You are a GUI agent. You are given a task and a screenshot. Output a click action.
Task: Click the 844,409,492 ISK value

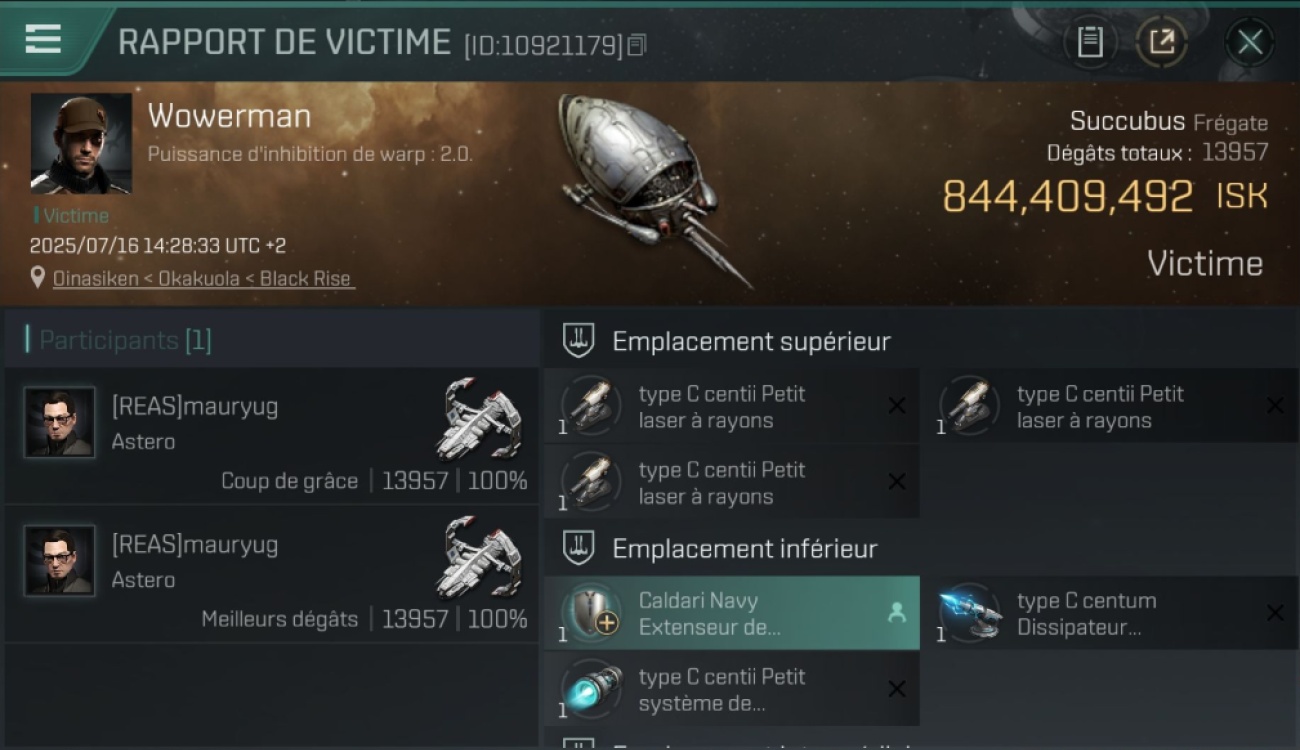tap(1105, 196)
